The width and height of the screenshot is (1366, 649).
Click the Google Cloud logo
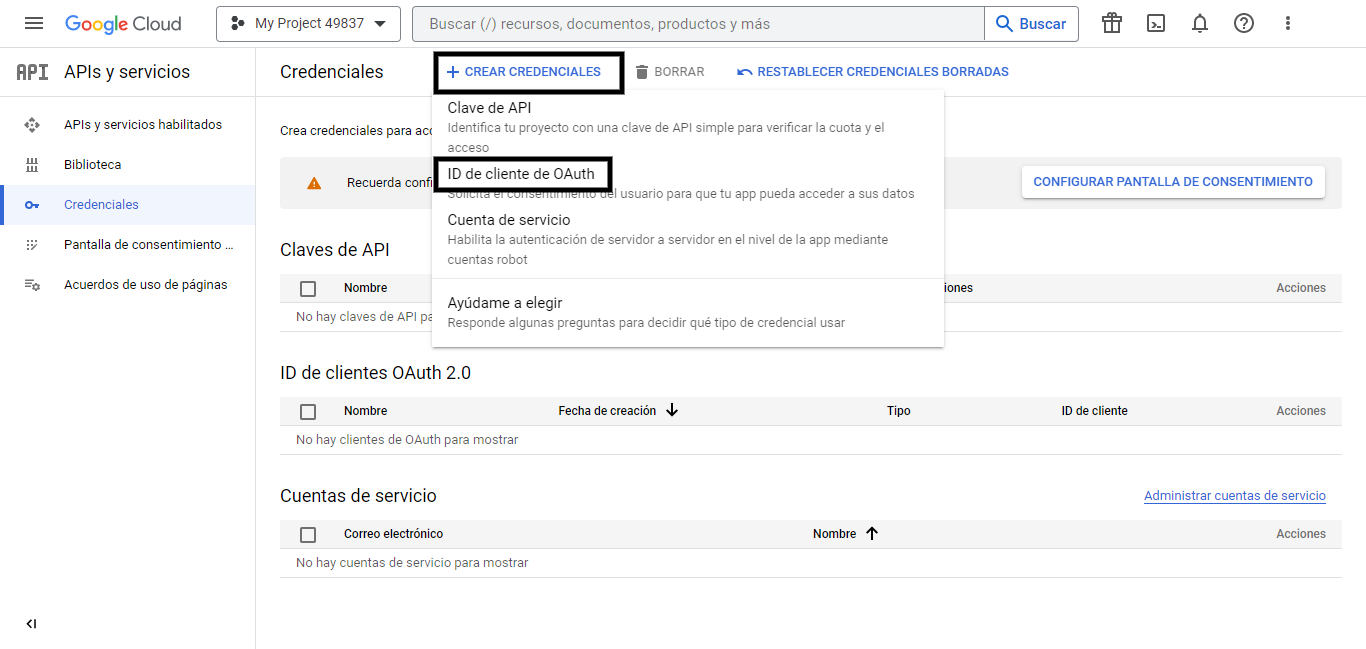click(x=124, y=23)
